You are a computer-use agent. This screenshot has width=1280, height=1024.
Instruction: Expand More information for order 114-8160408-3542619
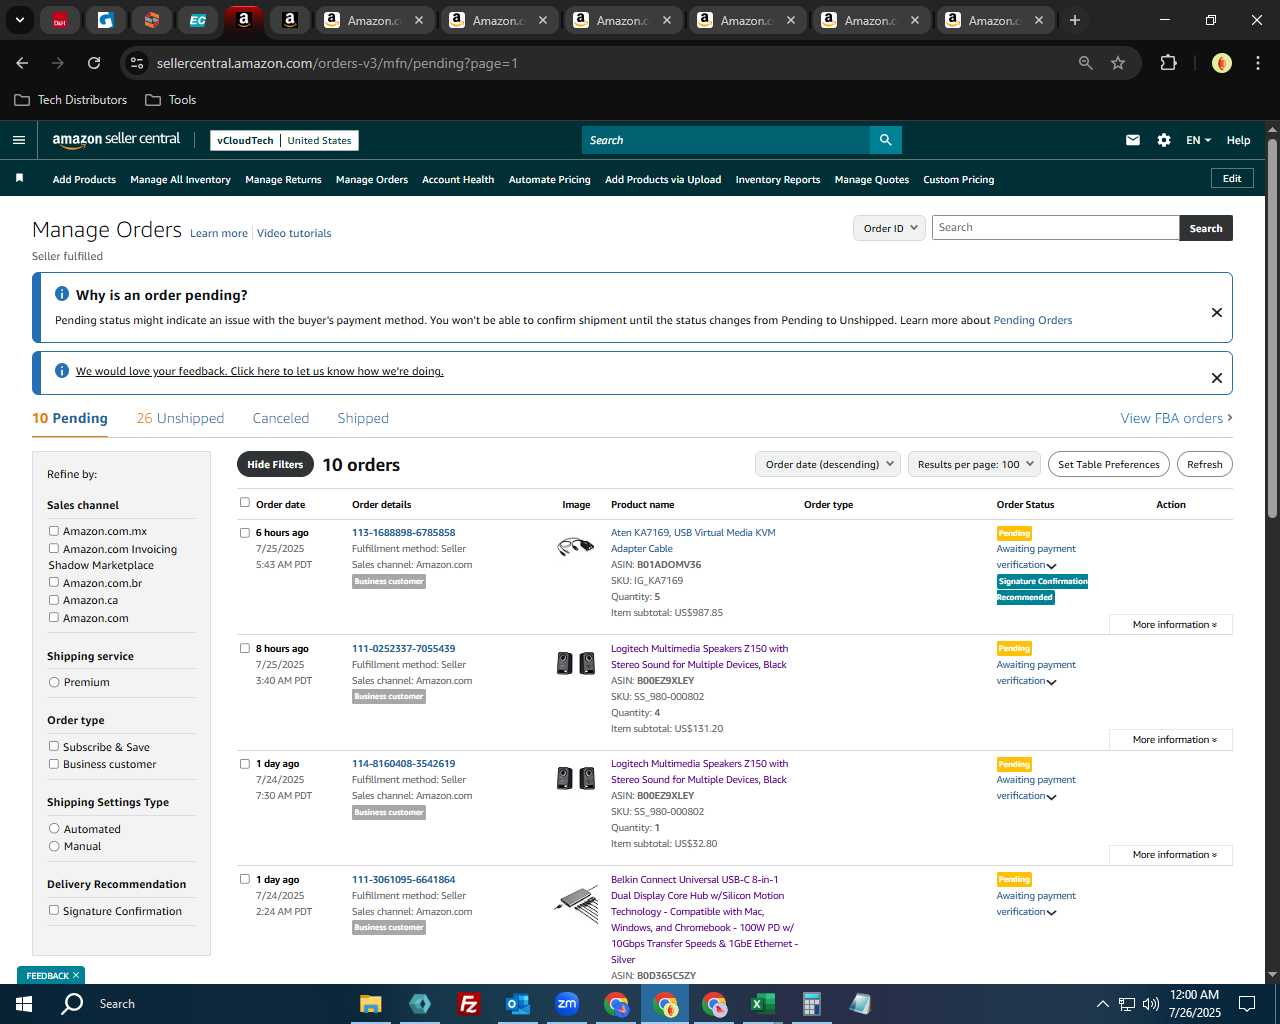[1171, 855]
